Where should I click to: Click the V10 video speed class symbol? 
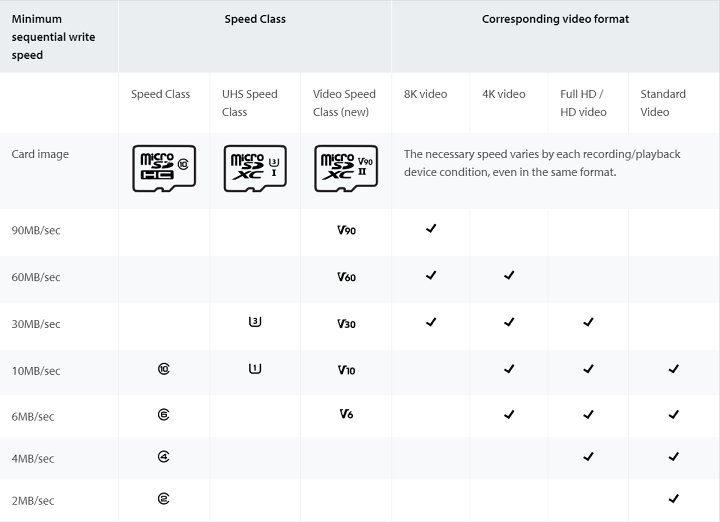(347, 370)
